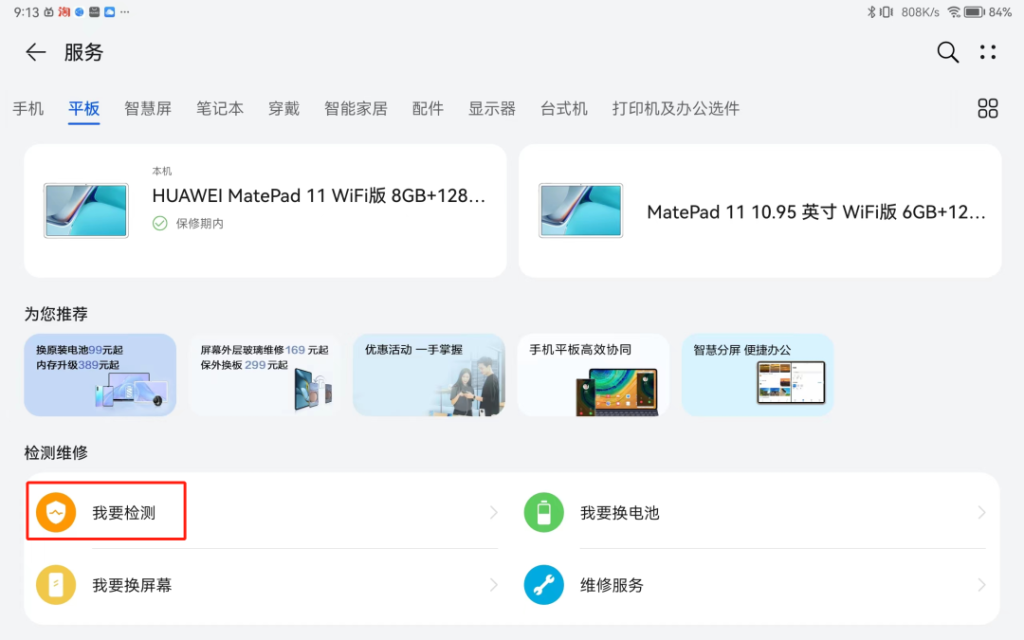Tap the Taobao notification icon

64,12
